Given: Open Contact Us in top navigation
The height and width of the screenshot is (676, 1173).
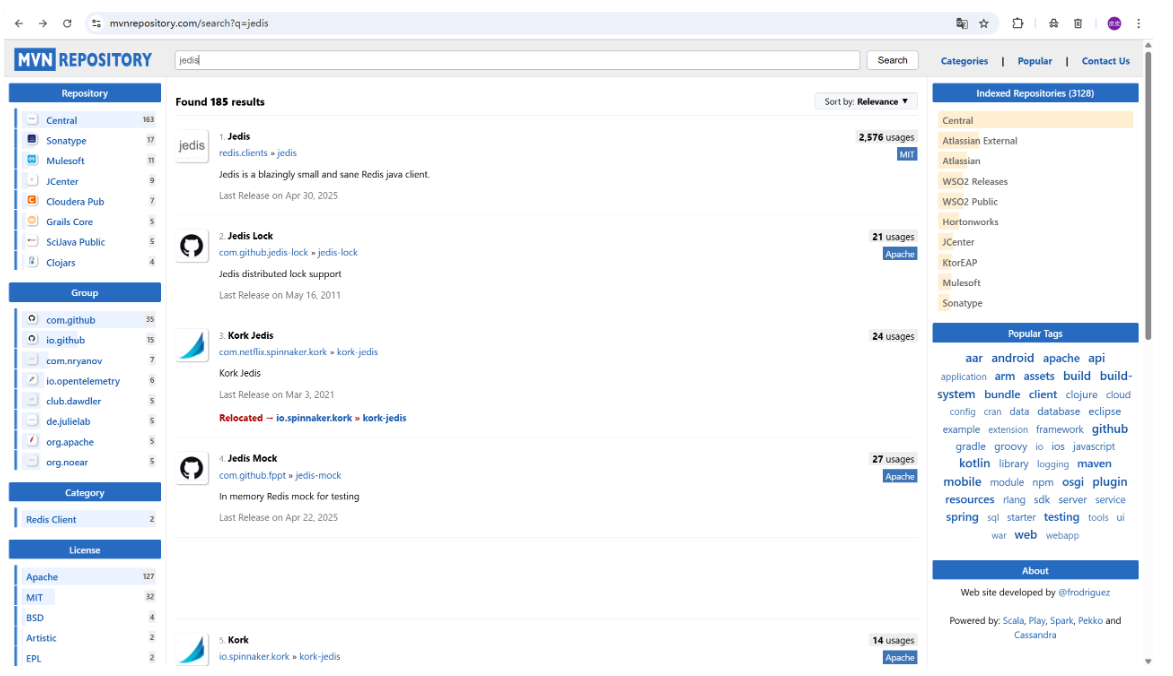Looking at the screenshot, I should tap(1106, 61).
